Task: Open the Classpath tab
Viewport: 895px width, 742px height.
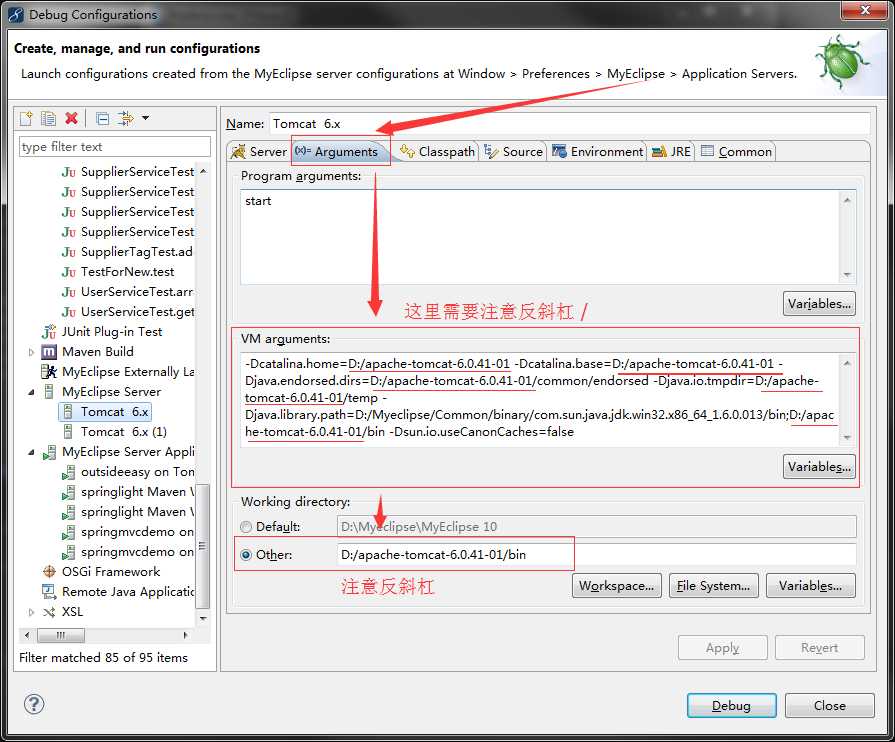Action: 437,151
